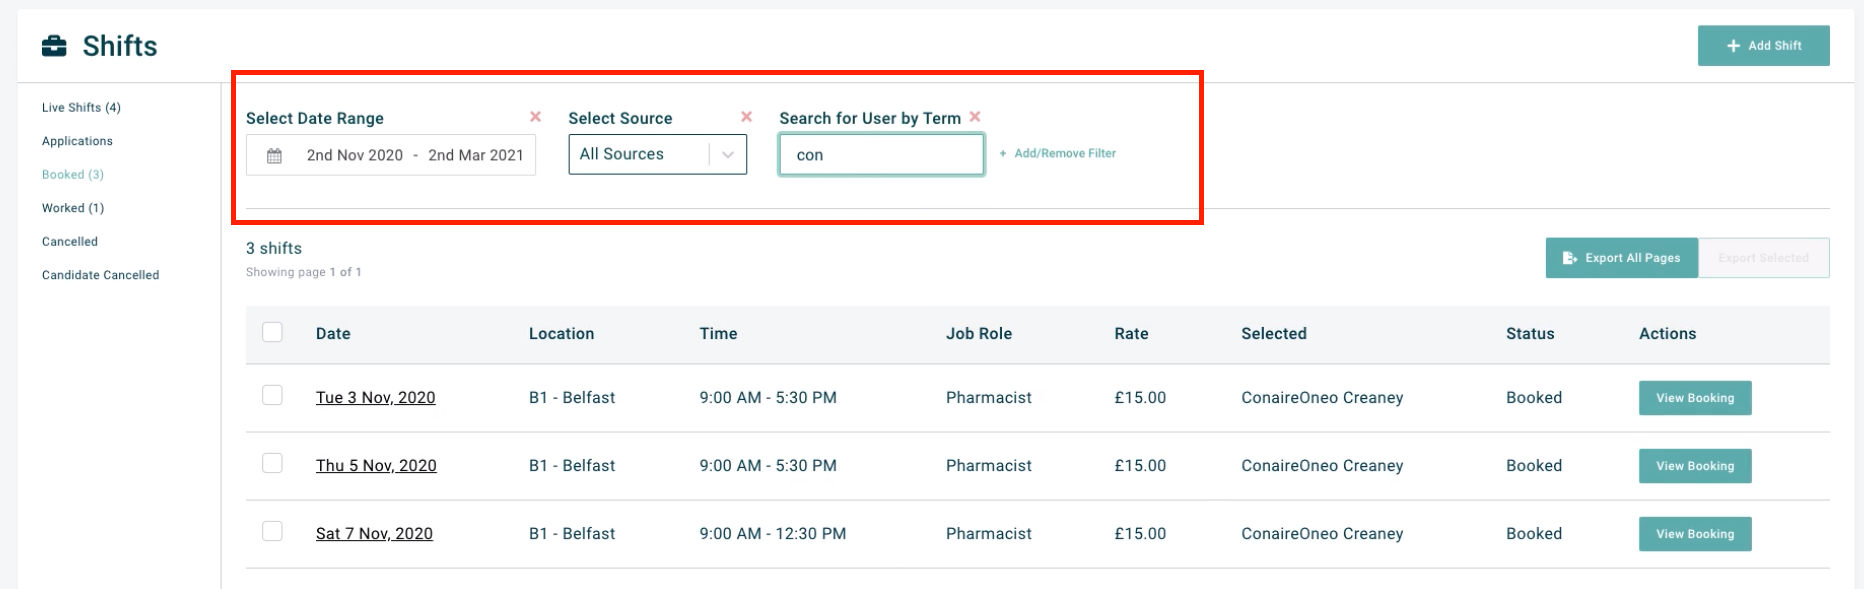The image size is (1864, 589).
Task: Open the Worked (1) section
Action: tap(73, 208)
